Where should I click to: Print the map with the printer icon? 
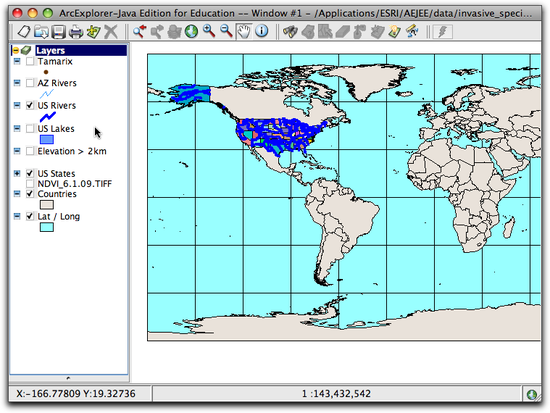tap(76, 32)
